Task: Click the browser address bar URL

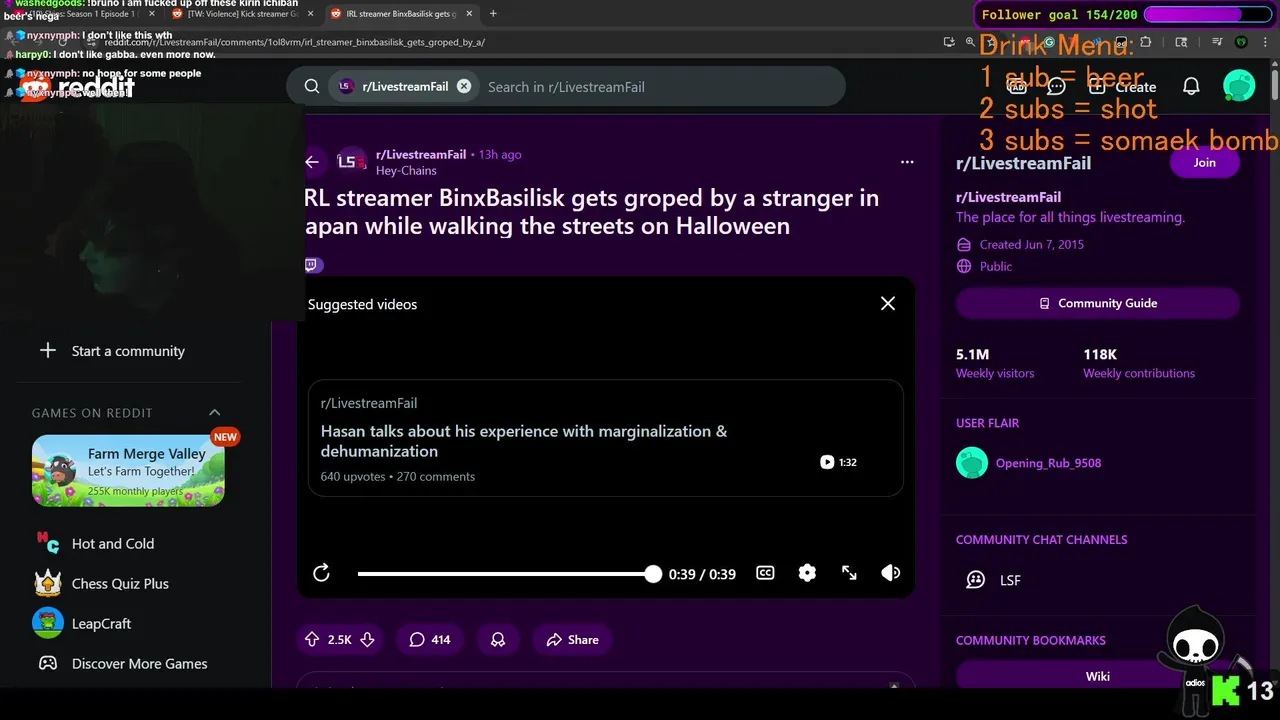Action: tap(295, 43)
